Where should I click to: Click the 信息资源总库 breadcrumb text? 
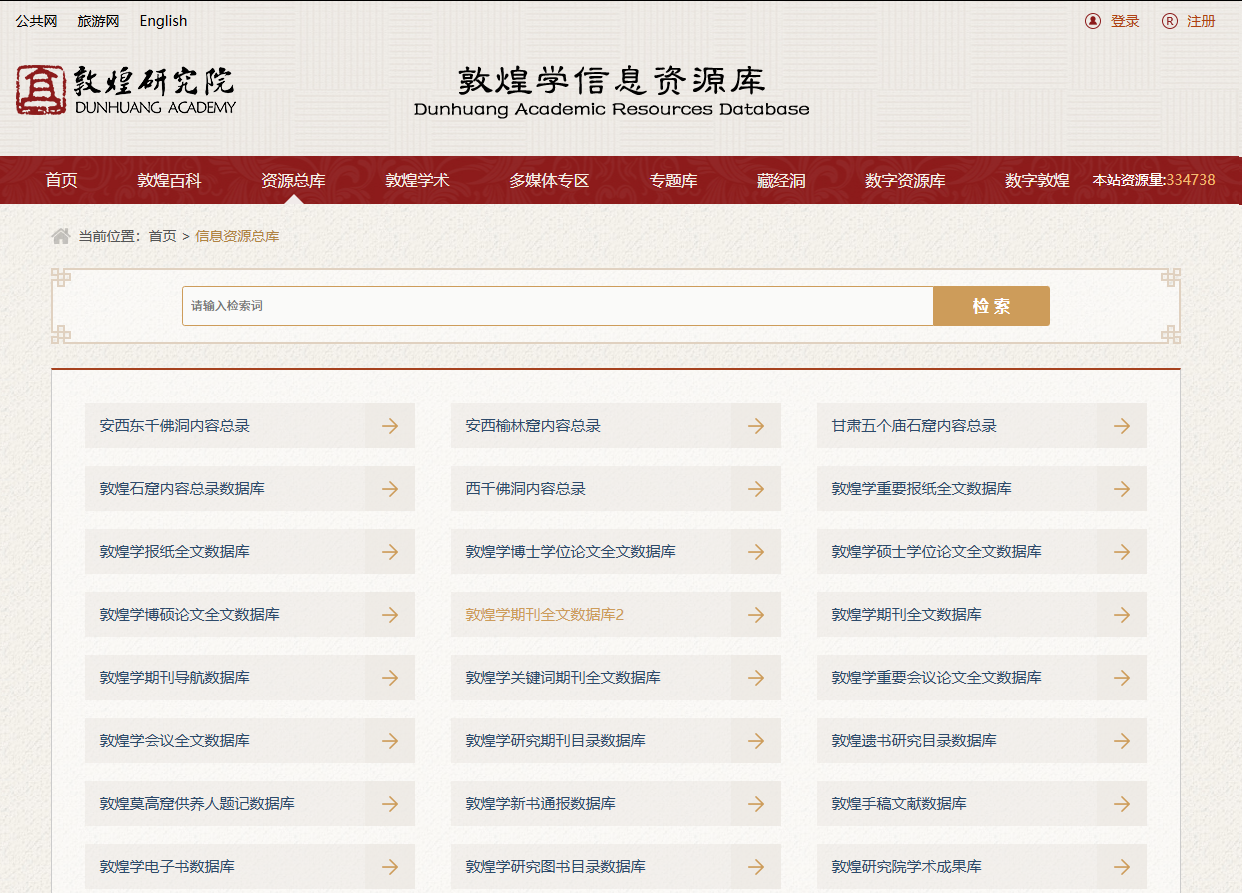[237, 236]
